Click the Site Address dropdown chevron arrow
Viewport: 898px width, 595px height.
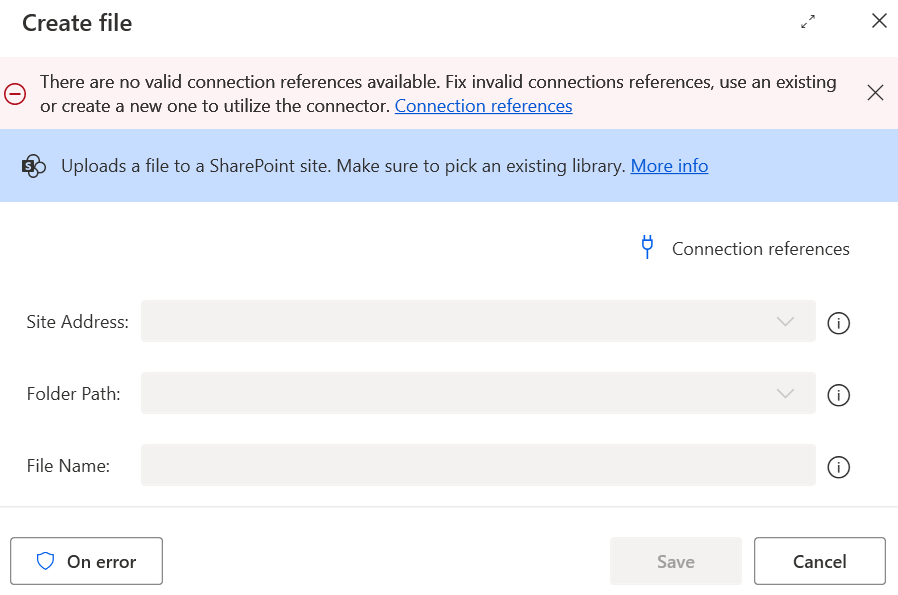coord(785,321)
